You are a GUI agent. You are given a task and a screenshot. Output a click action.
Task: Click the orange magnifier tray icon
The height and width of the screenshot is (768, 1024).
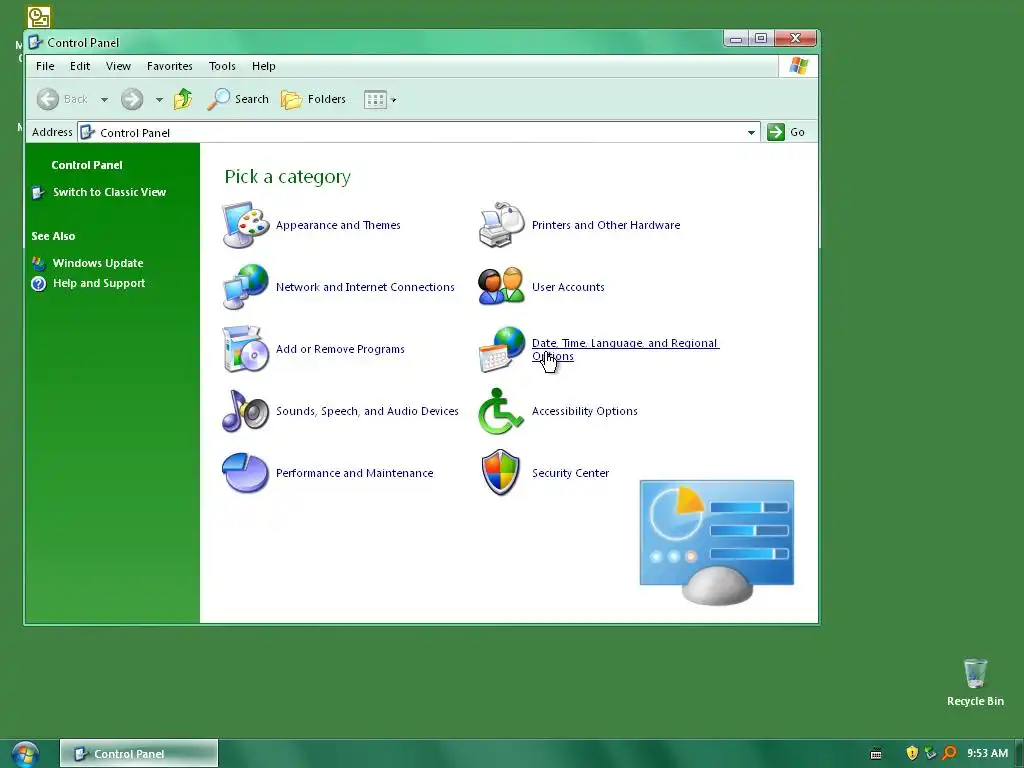[x=949, y=753]
